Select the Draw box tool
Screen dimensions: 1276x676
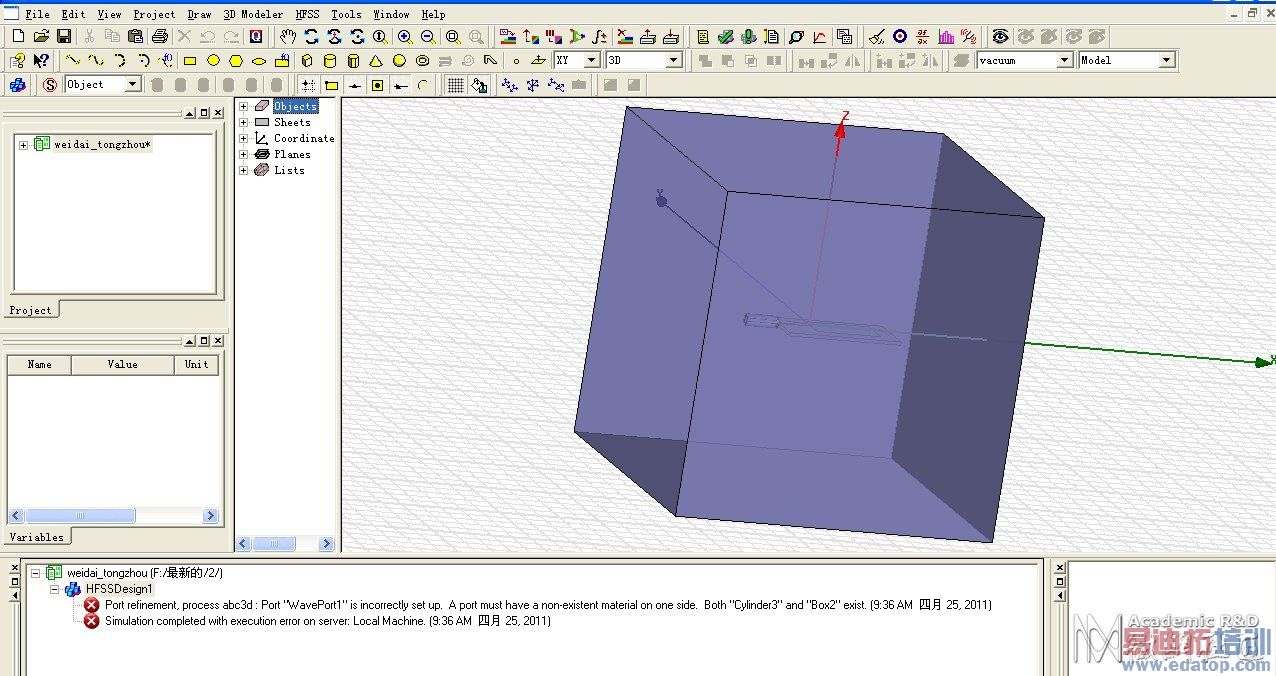click(x=306, y=61)
